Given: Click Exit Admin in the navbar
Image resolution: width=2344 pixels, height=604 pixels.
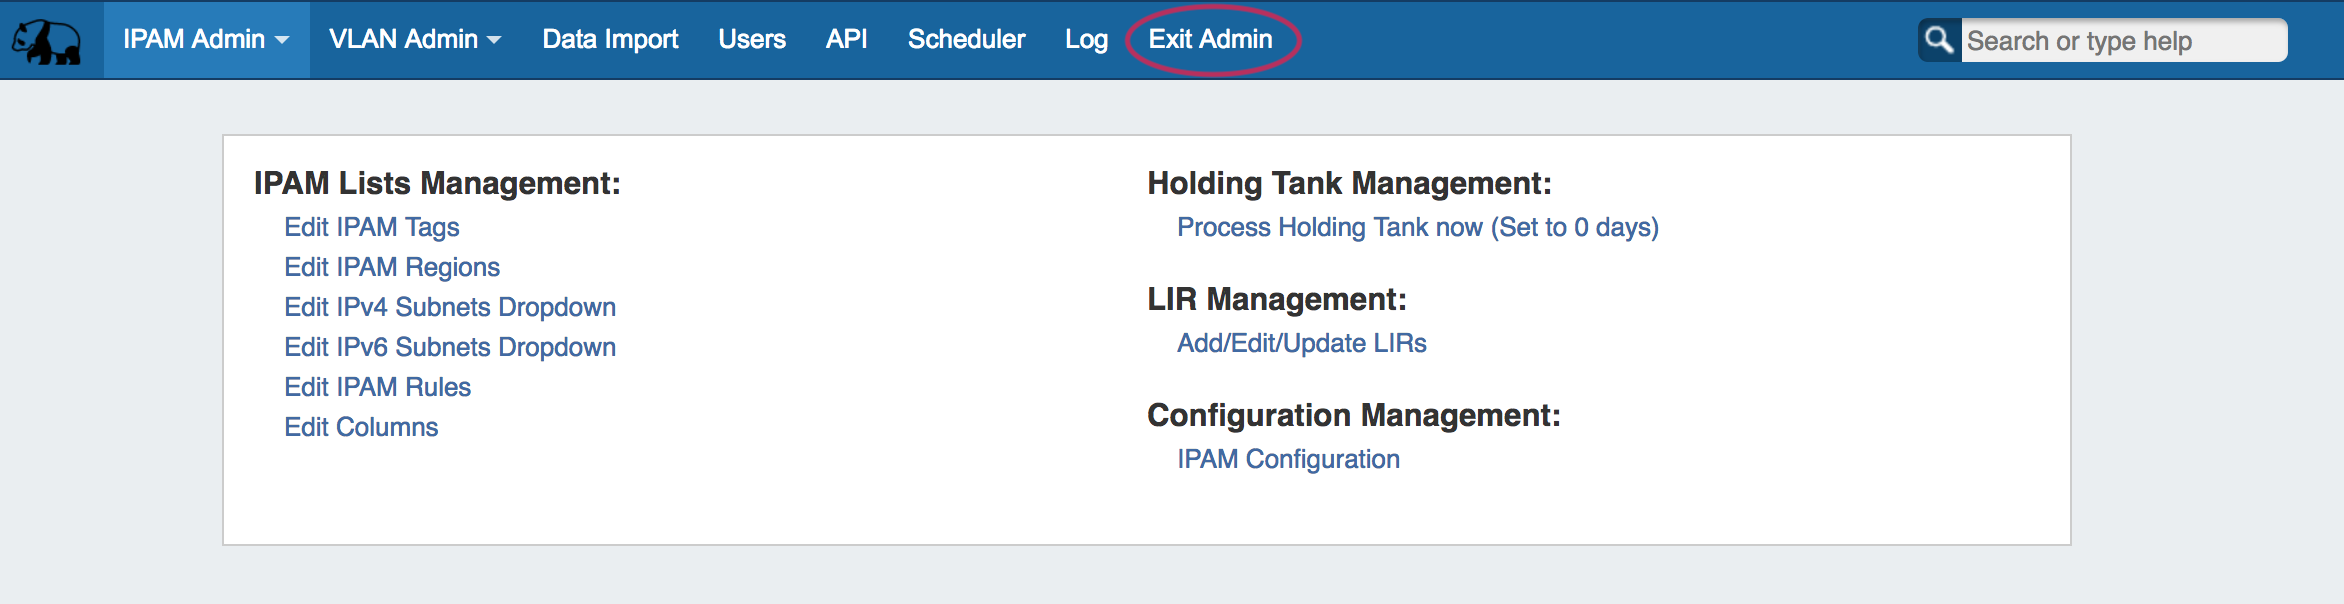Looking at the screenshot, I should tap(1210, 40).
